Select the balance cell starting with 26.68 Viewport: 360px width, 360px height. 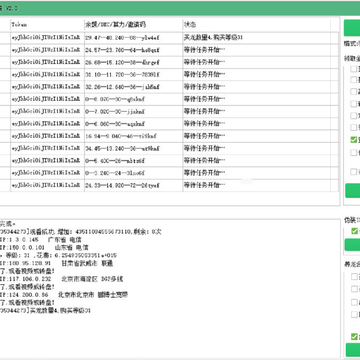click(133, 62)
